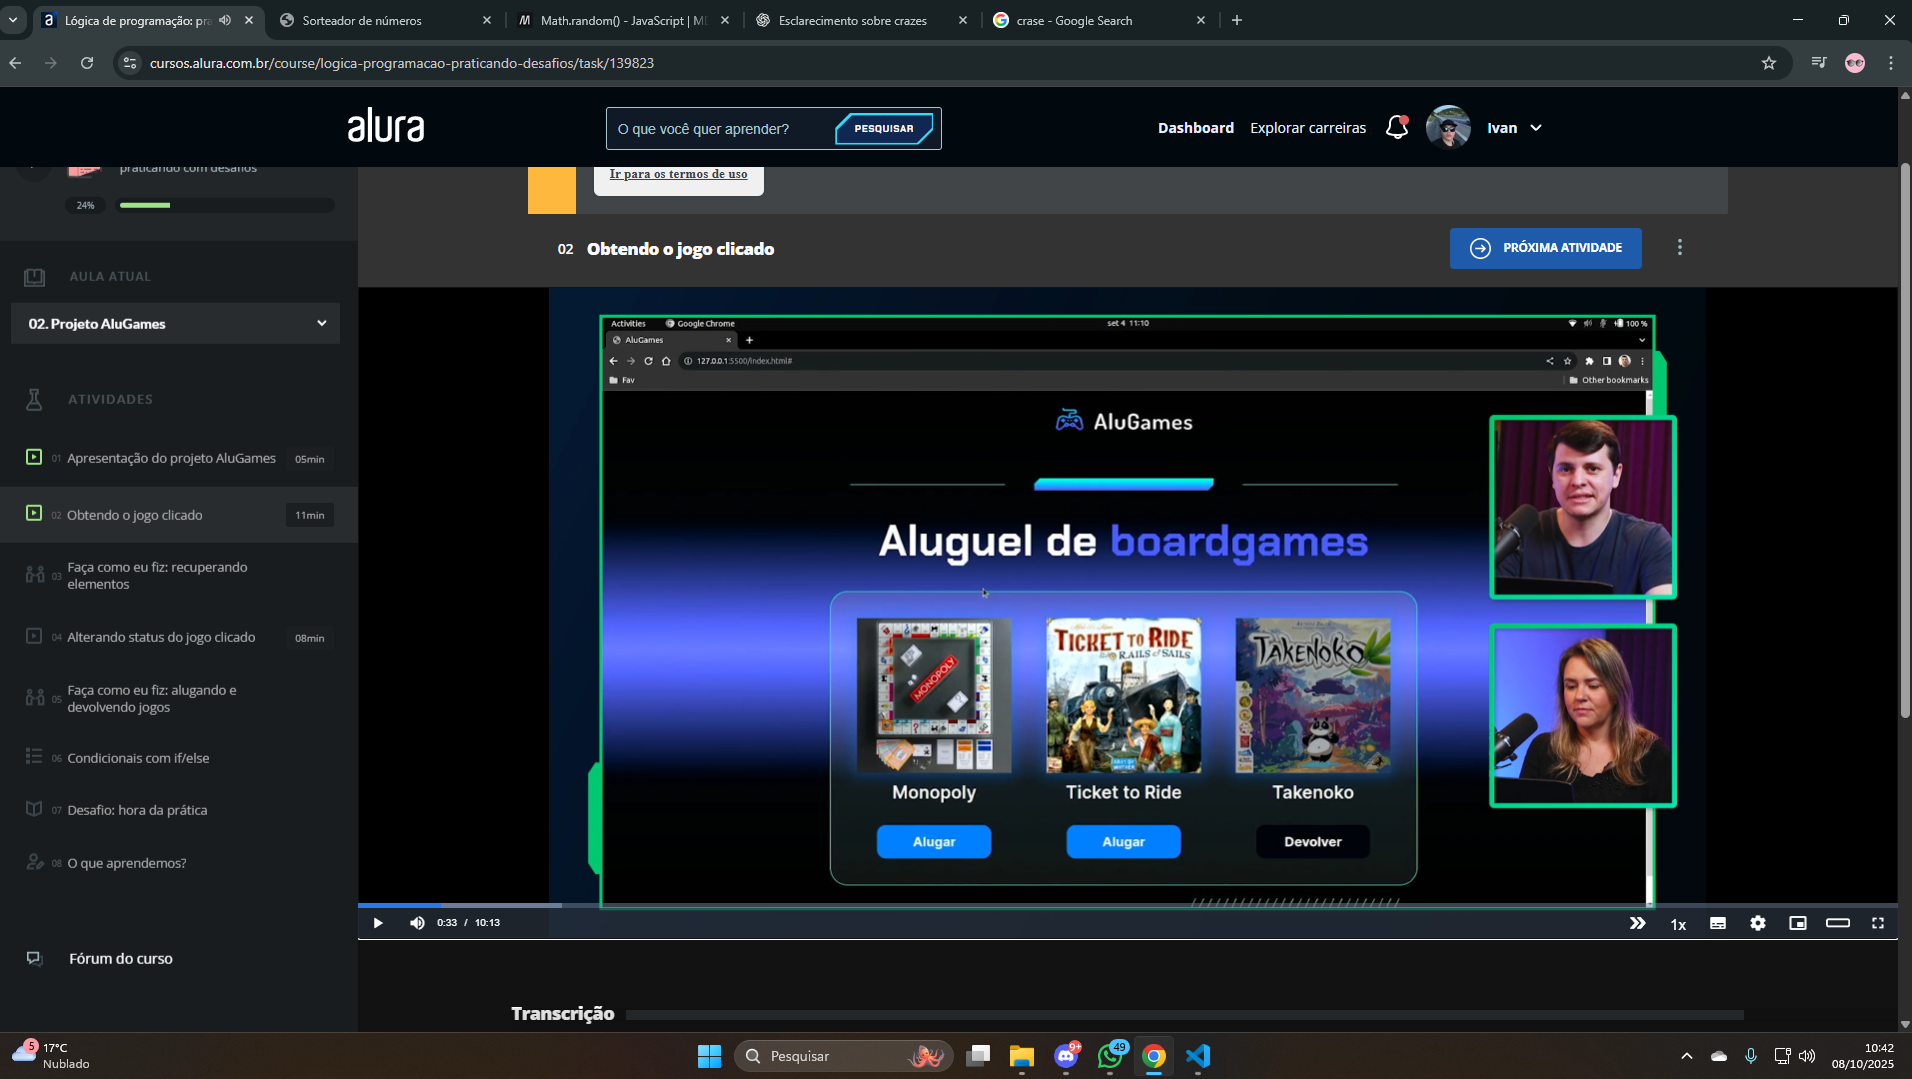Change the 1x playback speed
Image resolution: width=1912 pixels, height=1079 pixels.
[1678, 924]
